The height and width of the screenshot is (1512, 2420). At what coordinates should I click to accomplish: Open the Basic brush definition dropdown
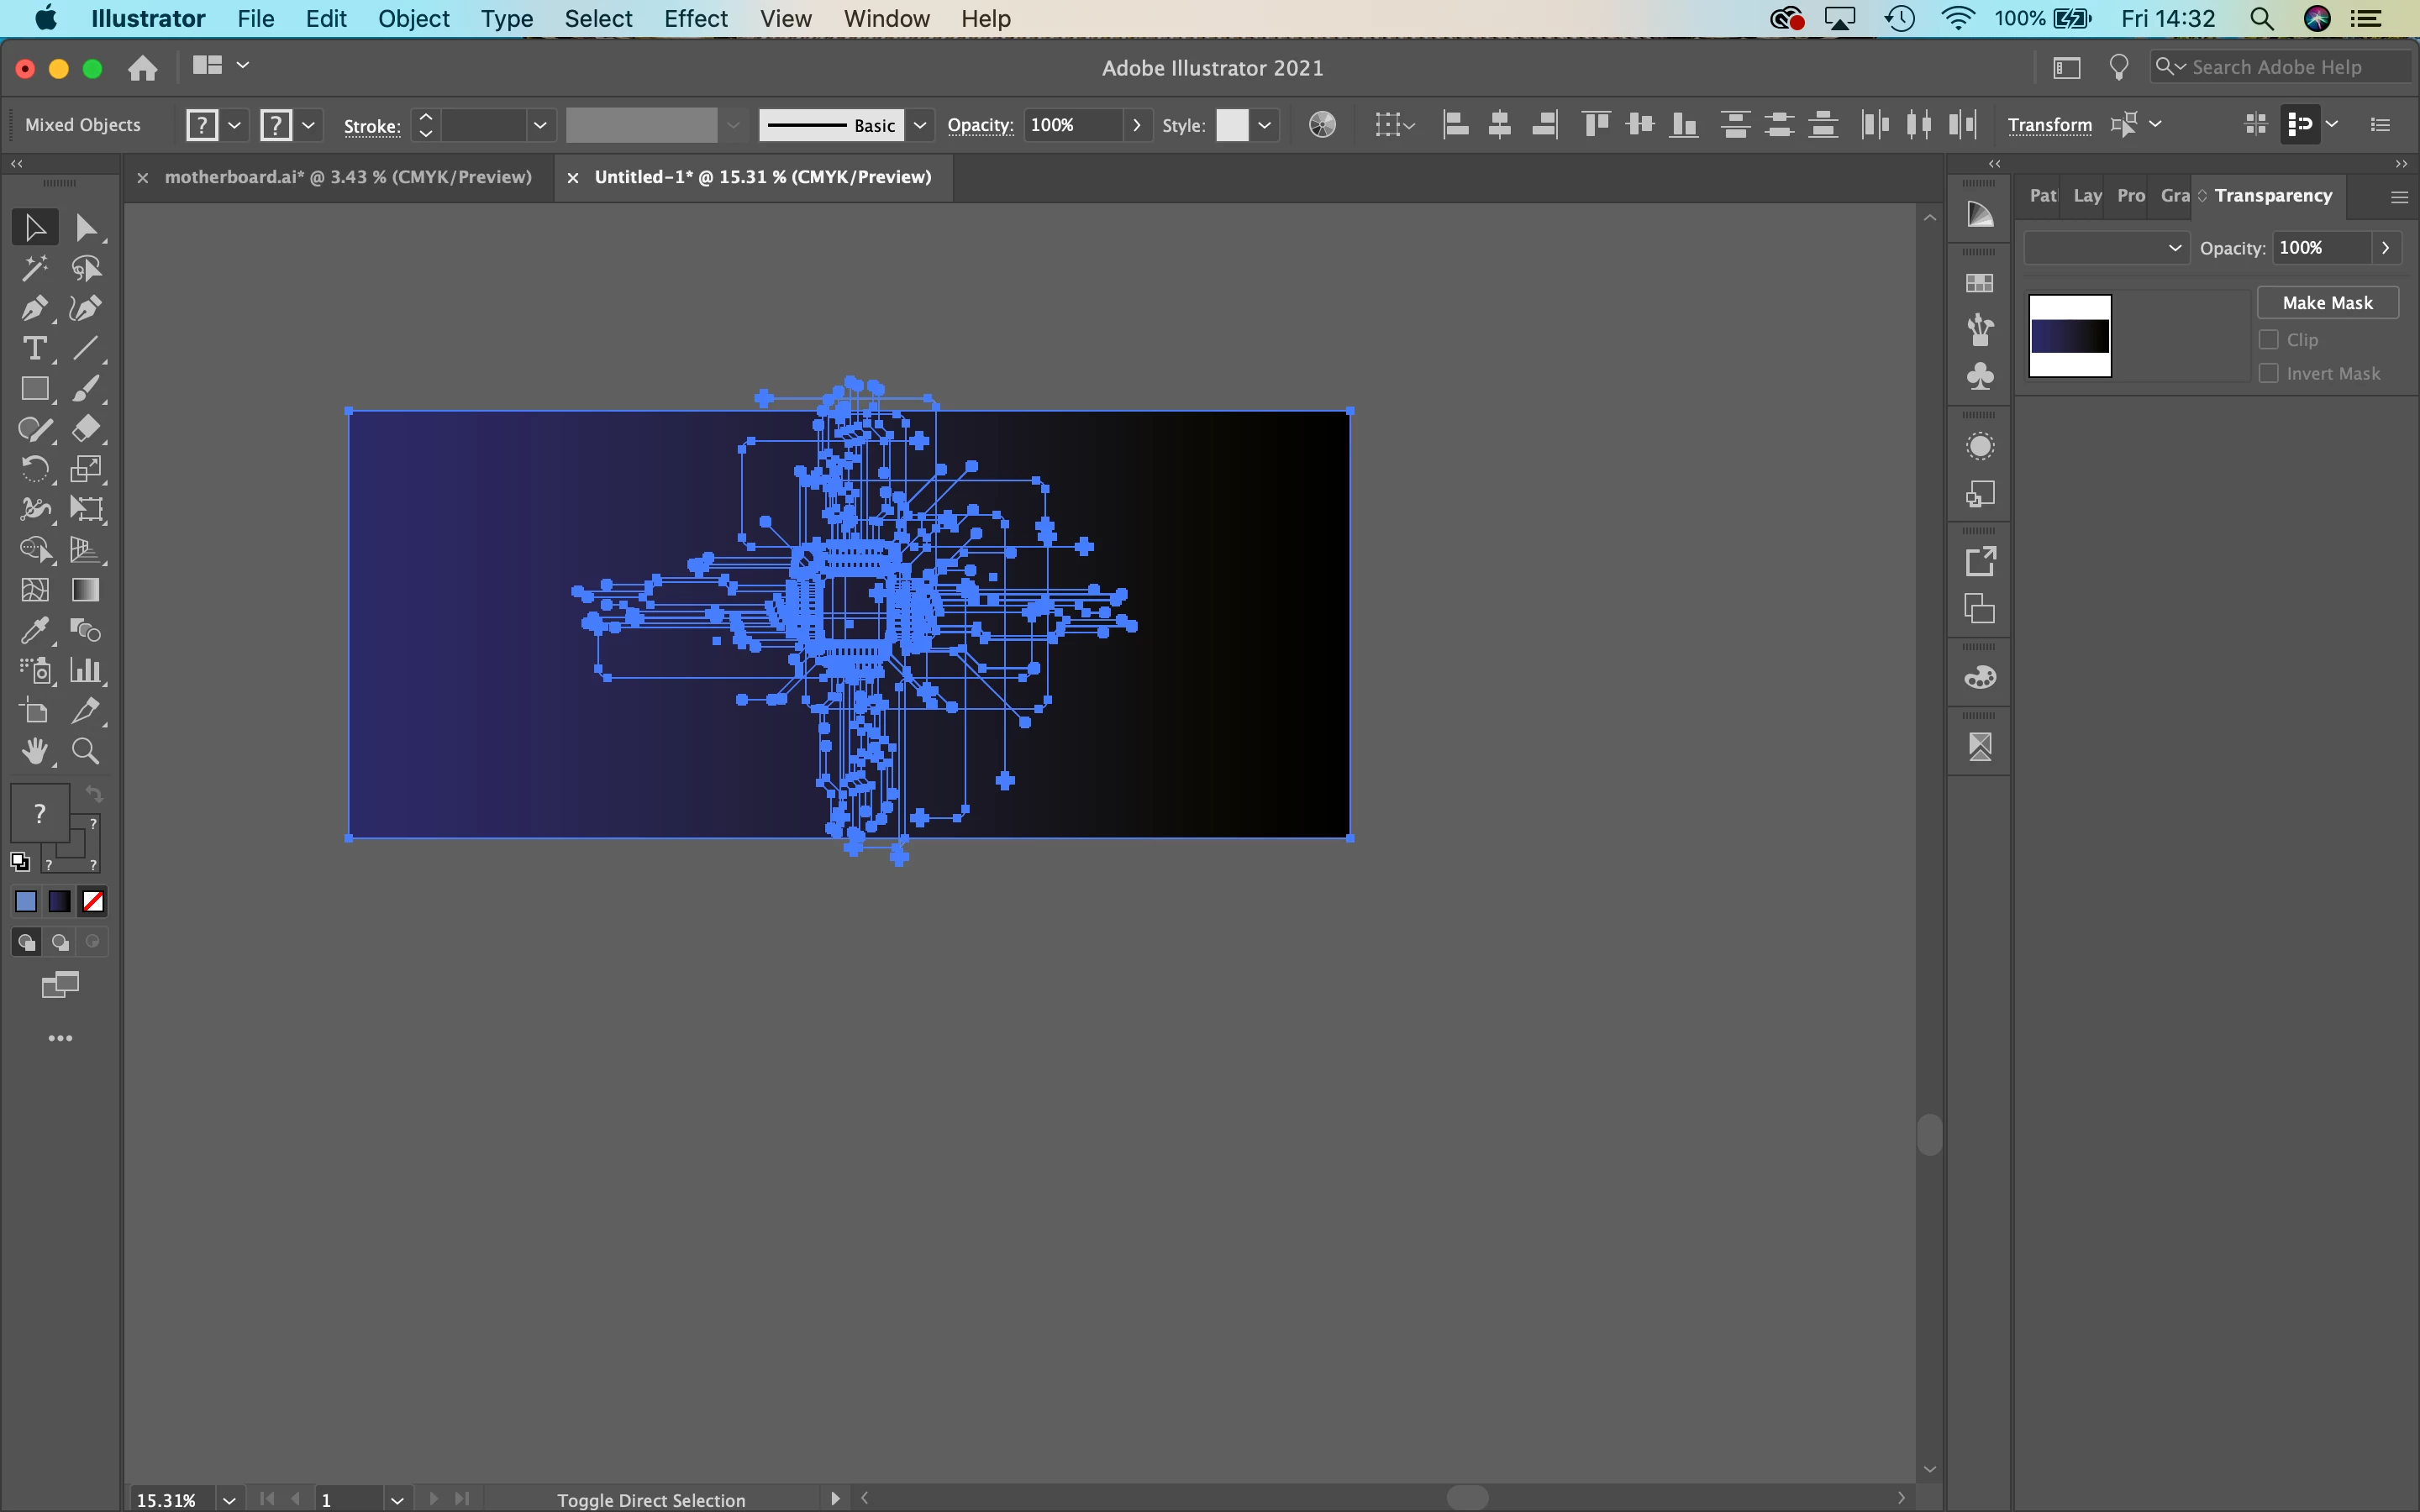tap(920, 125)
